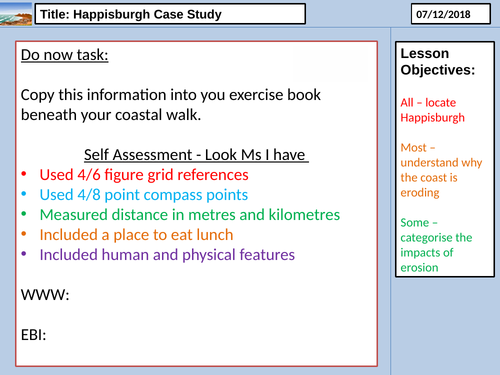Click the 'Do now task:' heading
The width and height of the screenshot is (500, 375).
pyautogui.click(x=65, y=55)
